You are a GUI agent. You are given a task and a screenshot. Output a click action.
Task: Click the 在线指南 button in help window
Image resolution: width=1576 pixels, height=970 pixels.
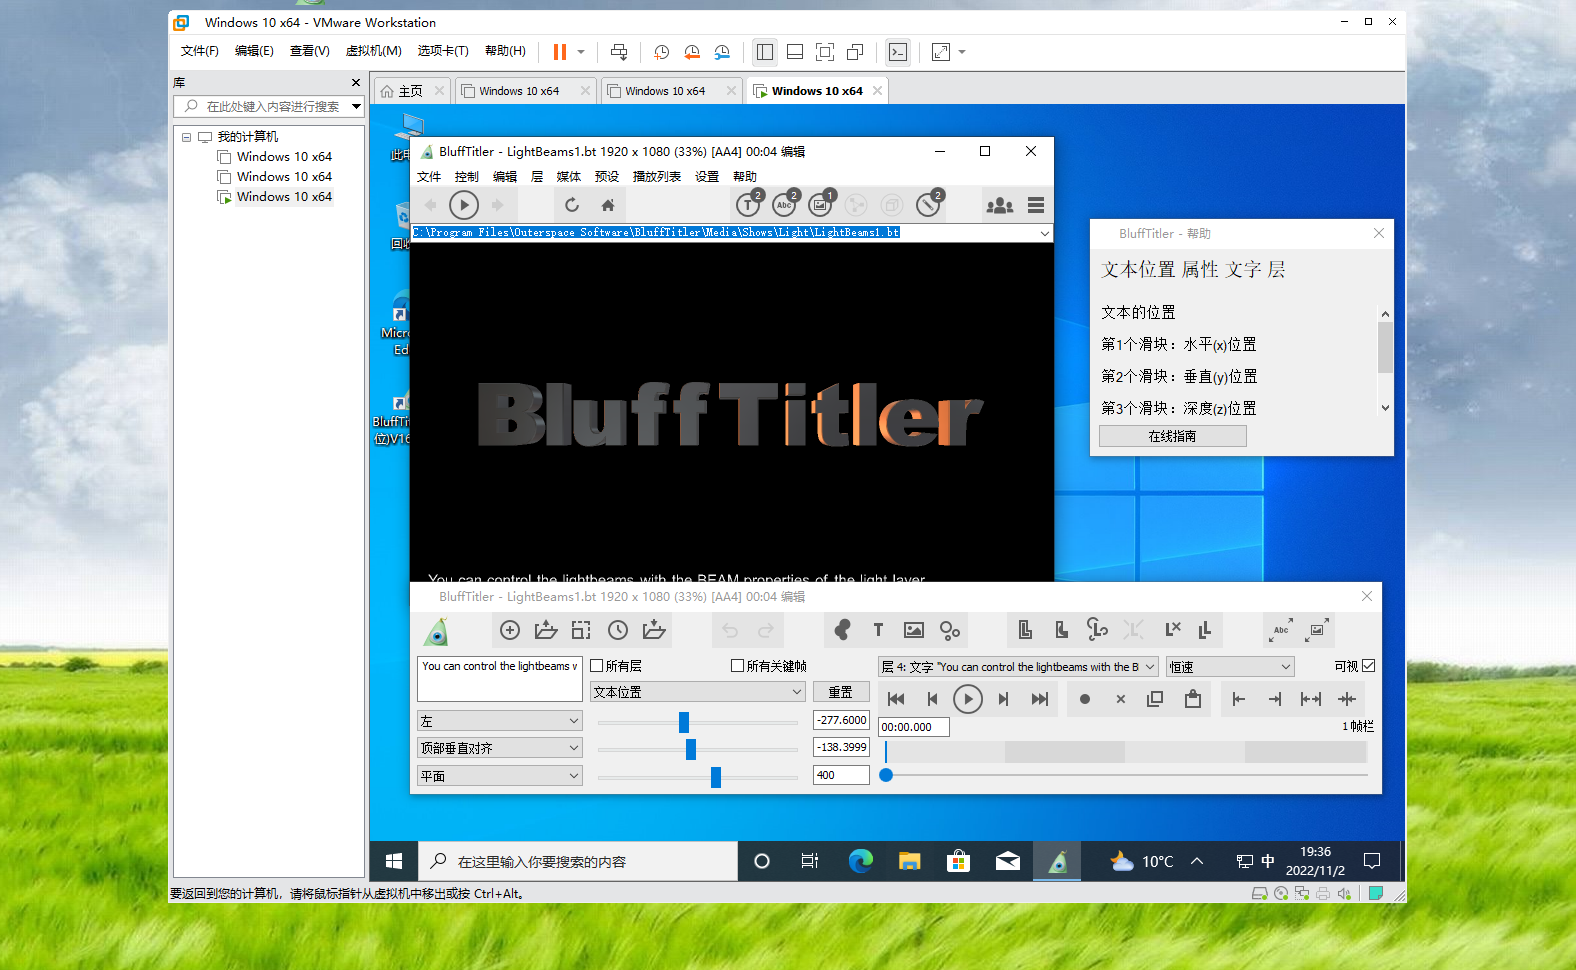(1172, 436)
